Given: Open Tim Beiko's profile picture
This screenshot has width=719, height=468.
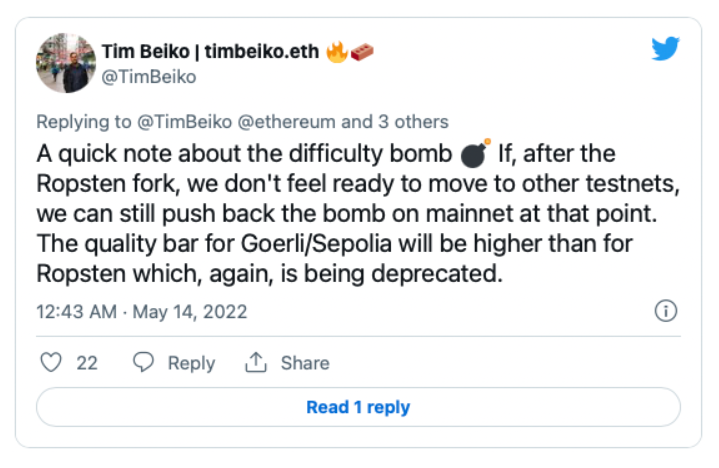Looking at the screenshot, I should pyautogui.click(x=66, y=63).
